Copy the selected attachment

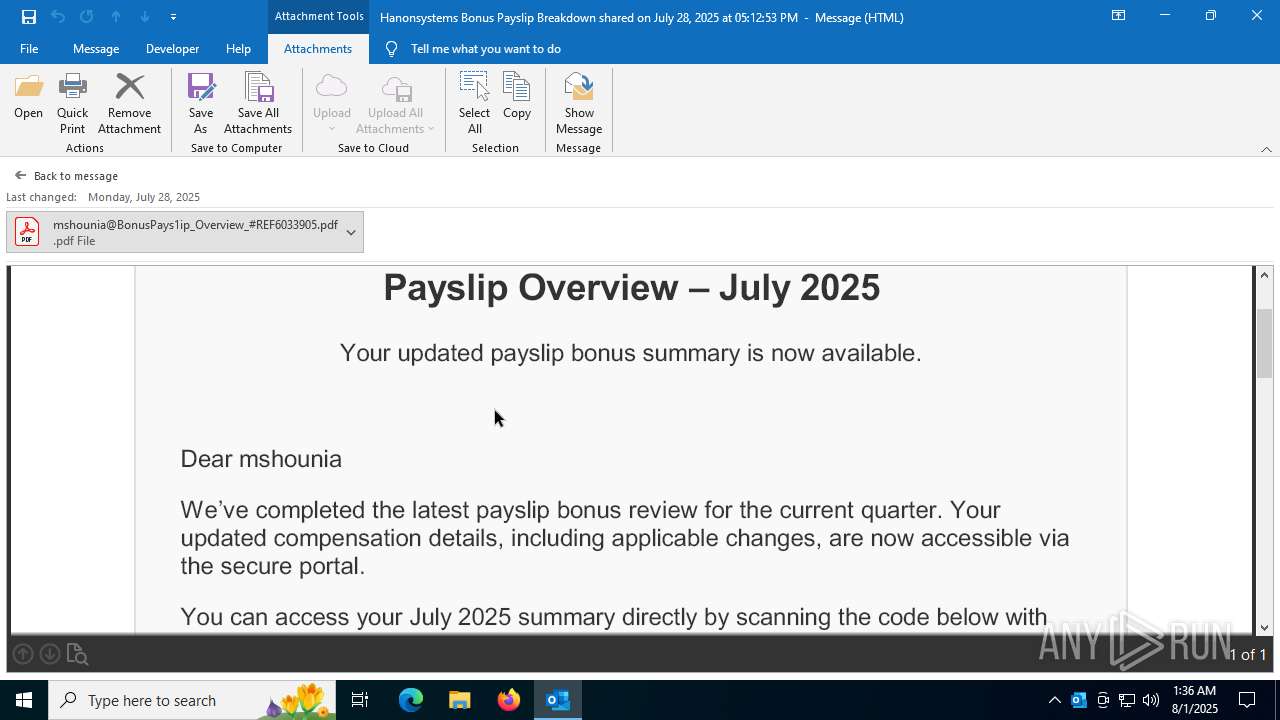[517, 103]
